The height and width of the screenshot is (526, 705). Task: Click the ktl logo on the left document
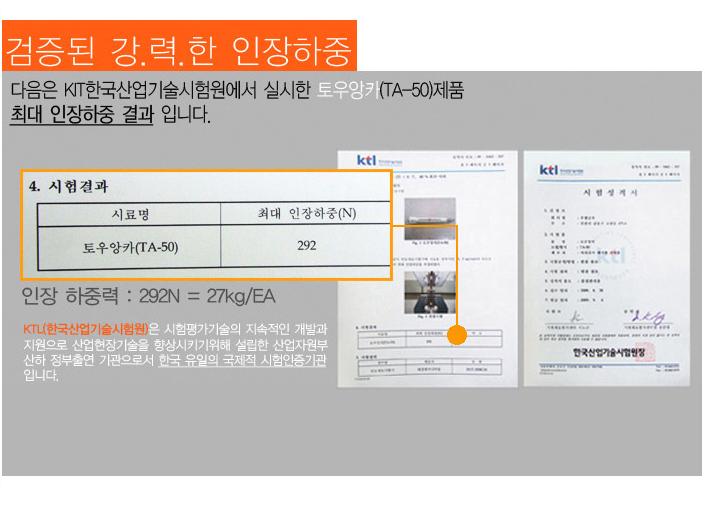coord(366,160)
